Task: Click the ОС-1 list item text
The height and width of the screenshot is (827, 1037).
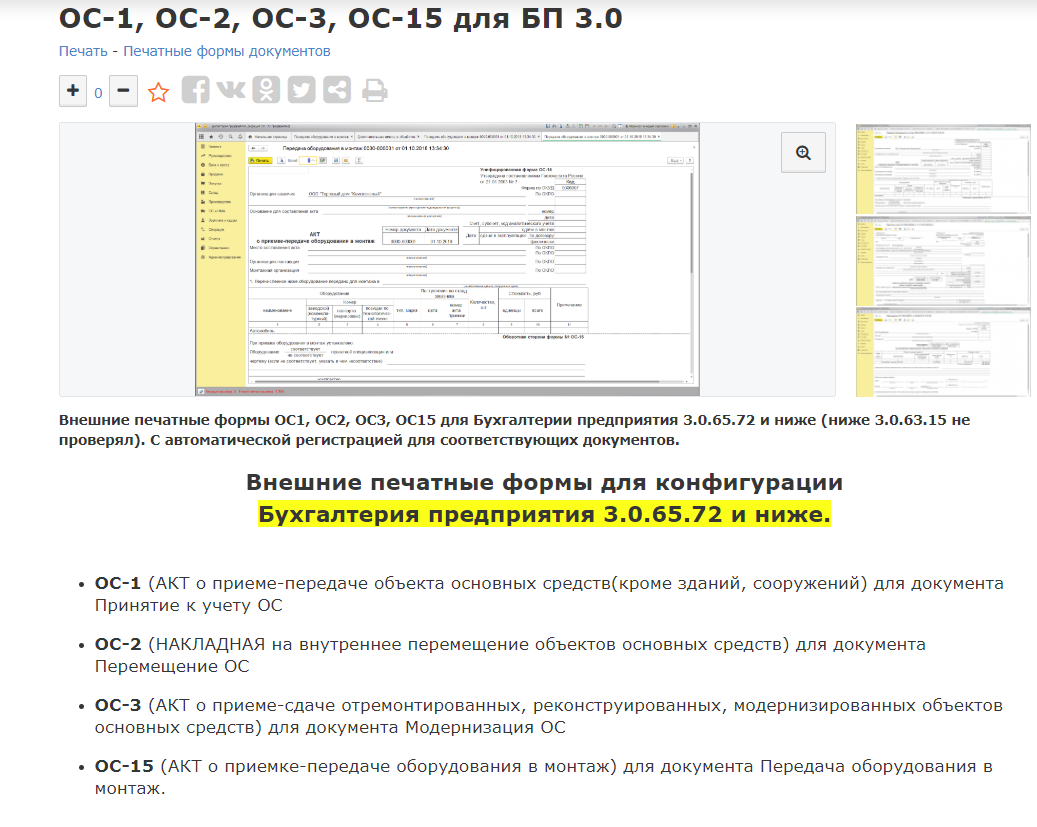Action: pos(549,594)
